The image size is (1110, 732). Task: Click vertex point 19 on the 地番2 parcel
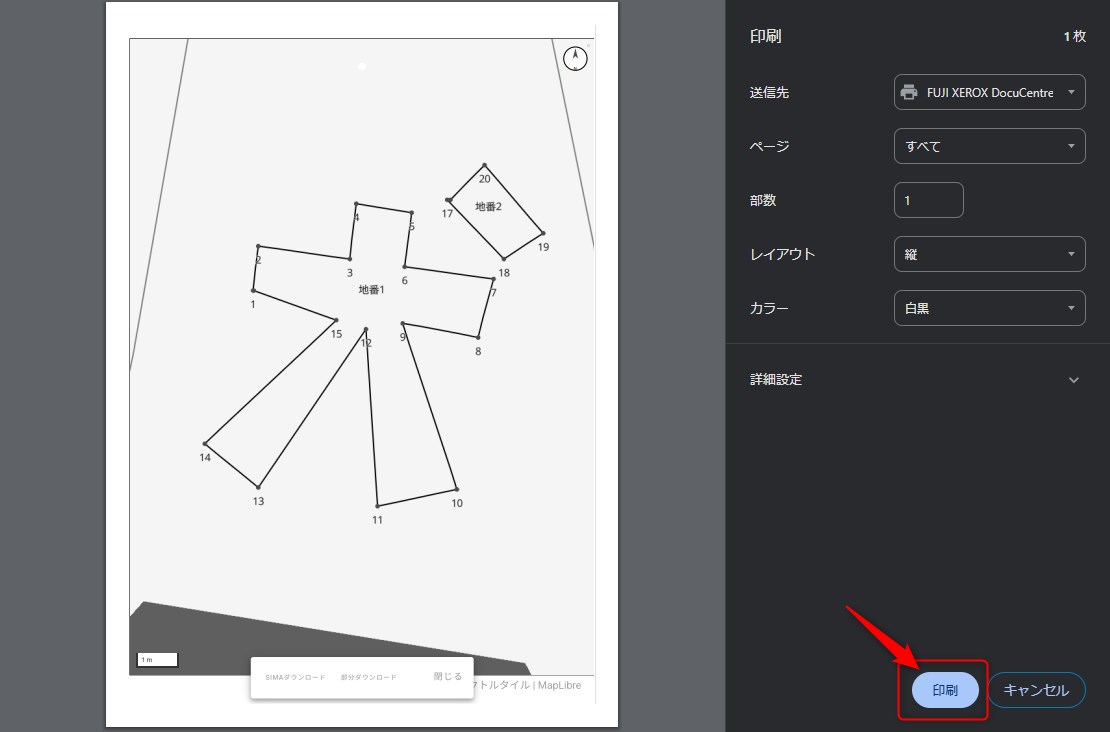click(x=543, y=233)
